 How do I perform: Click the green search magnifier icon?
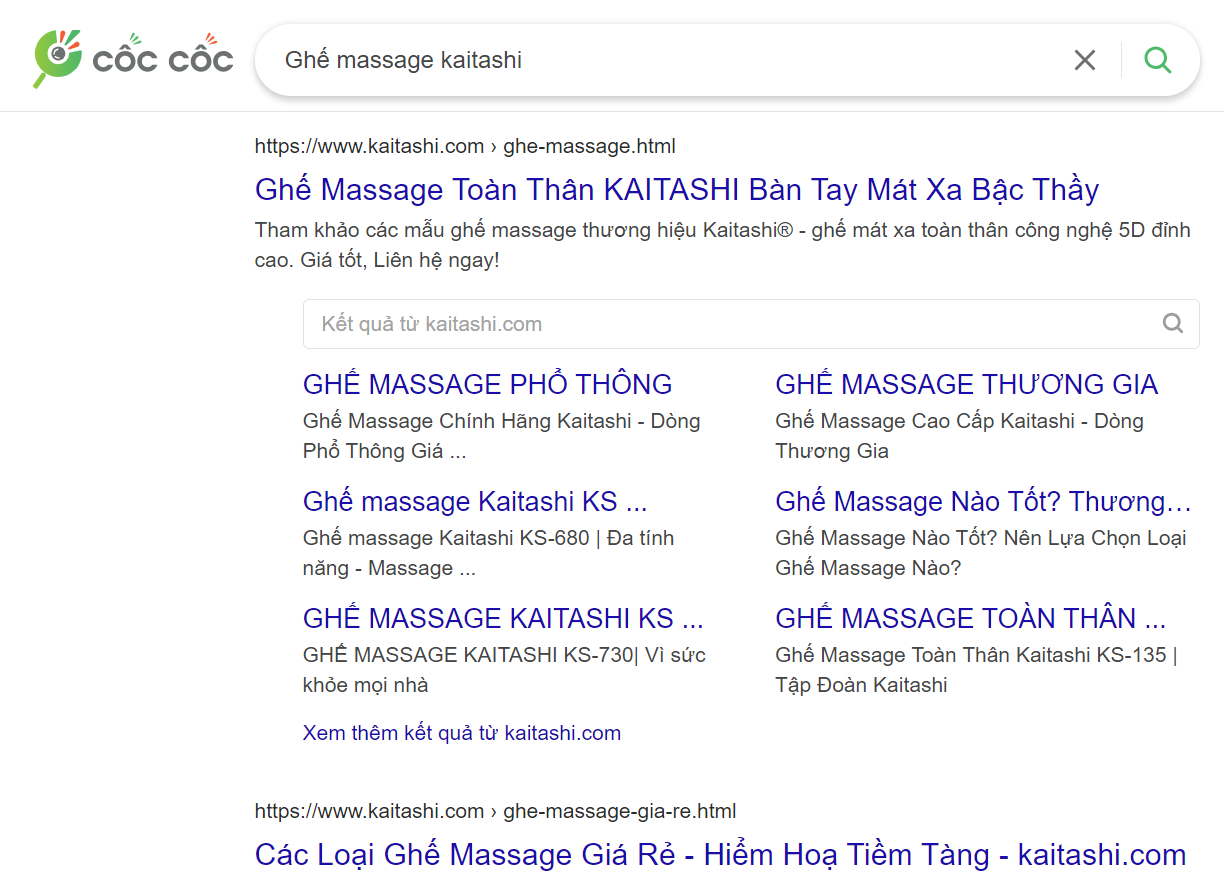pos(1158,60)
